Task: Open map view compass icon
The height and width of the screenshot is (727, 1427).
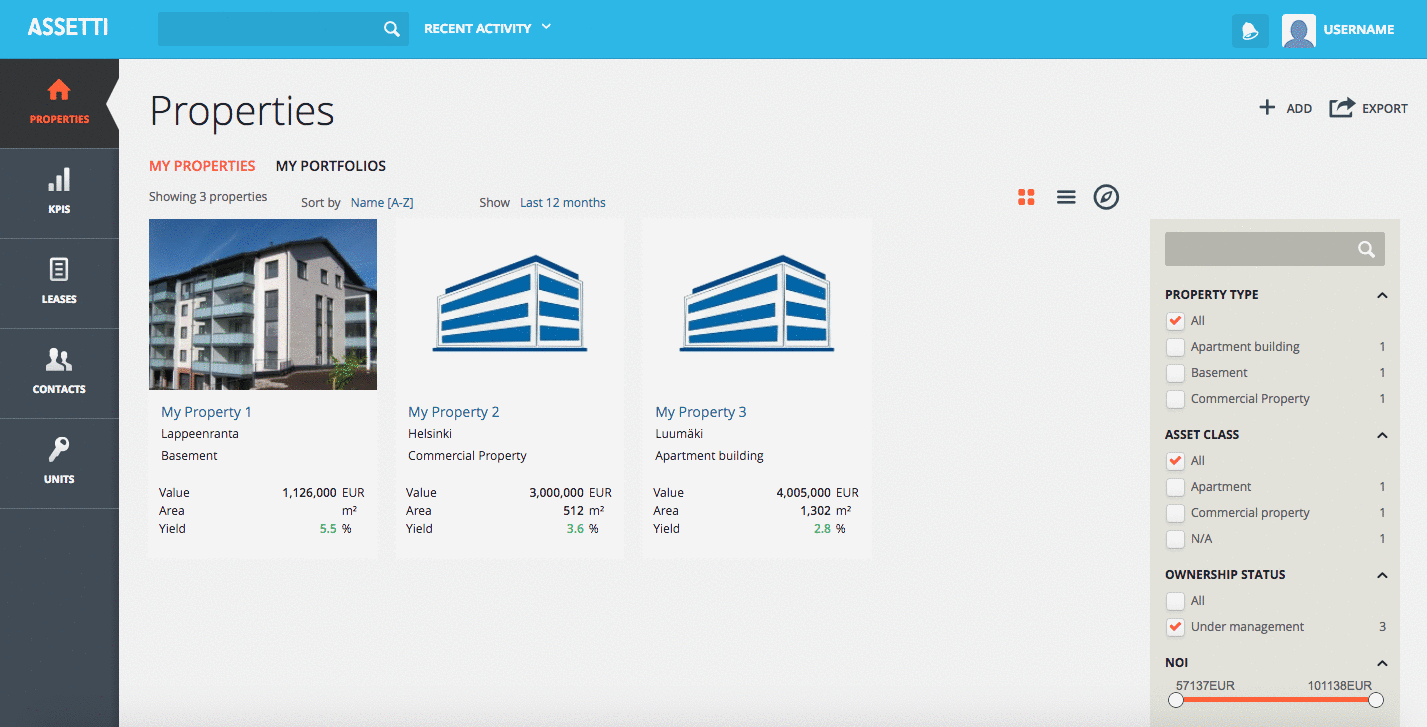Action: (x=1105, y=197)
